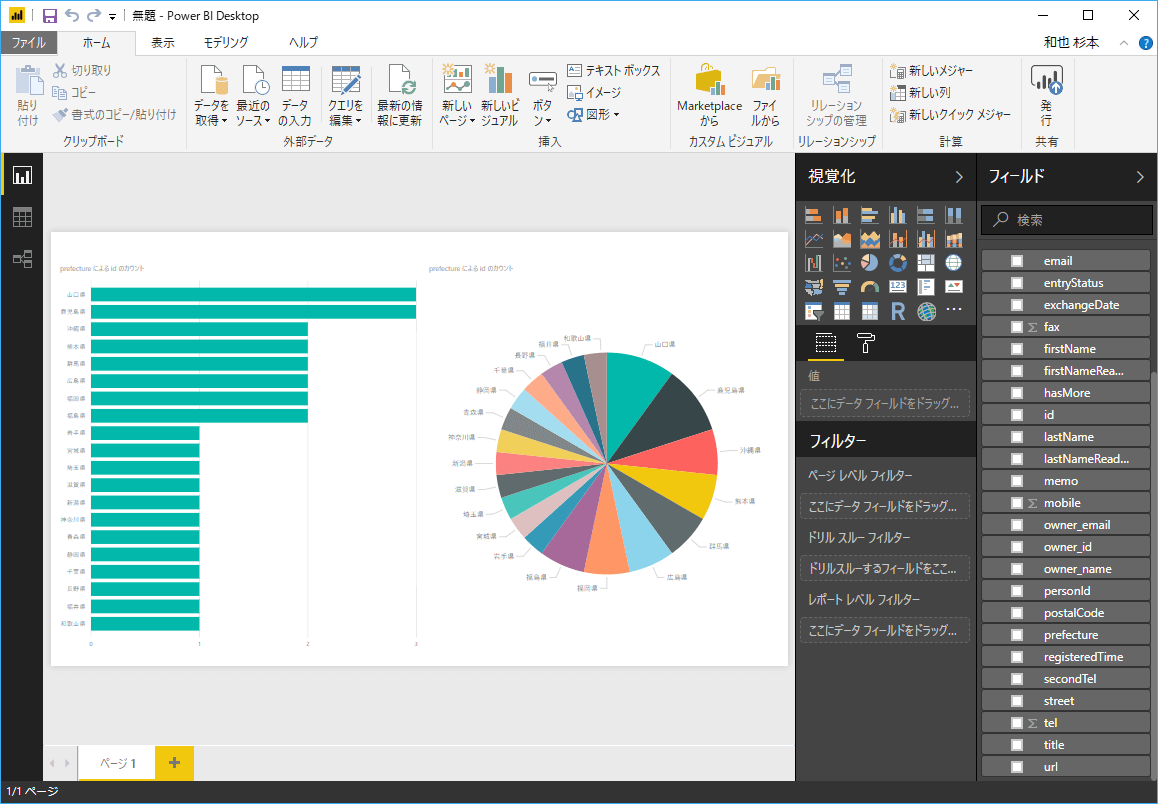Collapse the フィールド pane chevron
The width and height of the screenshot is (1158, 804).
(1140, 177)
